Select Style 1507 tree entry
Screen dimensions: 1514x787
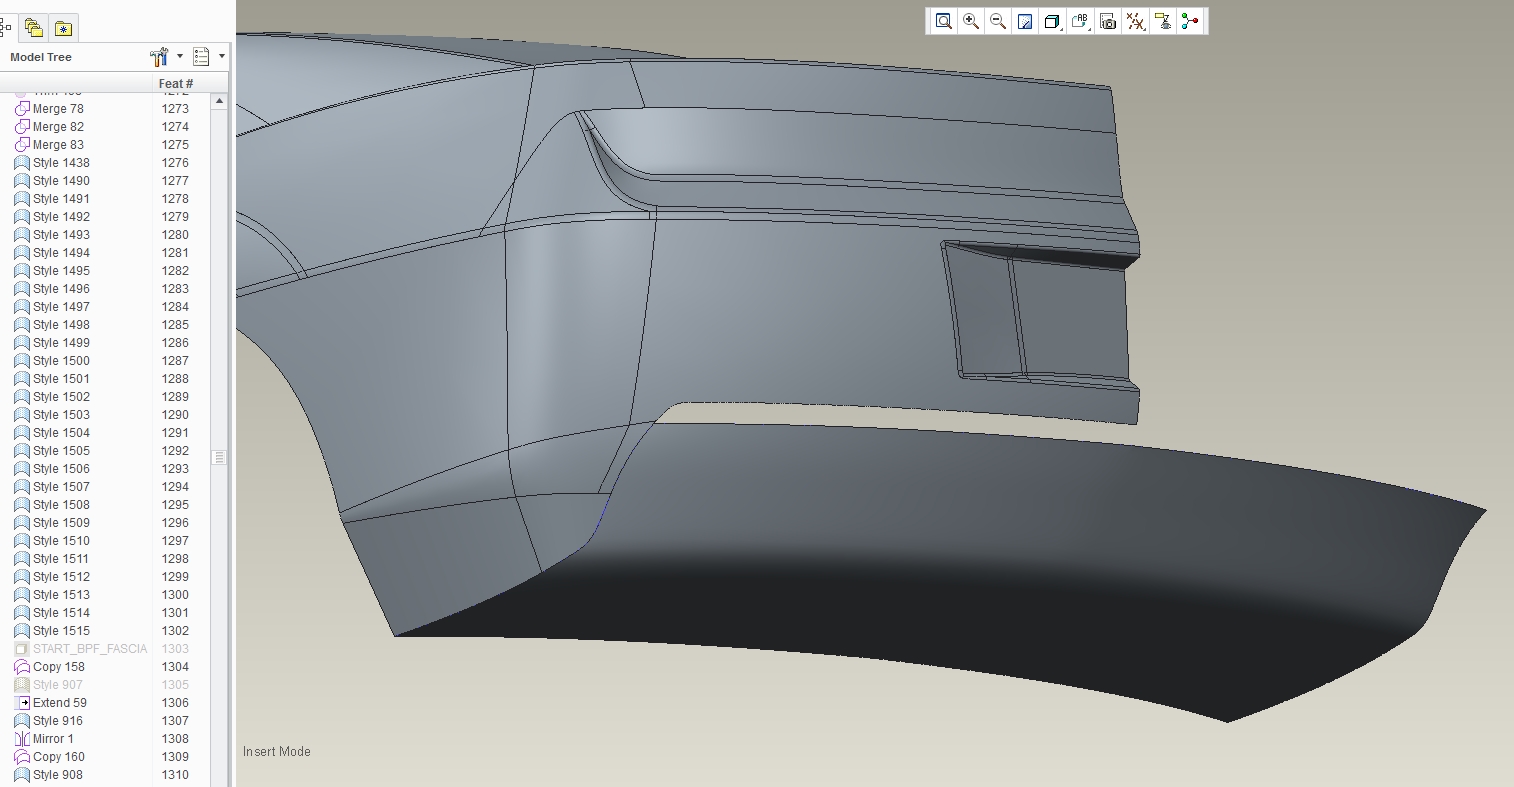click(61, 487)
